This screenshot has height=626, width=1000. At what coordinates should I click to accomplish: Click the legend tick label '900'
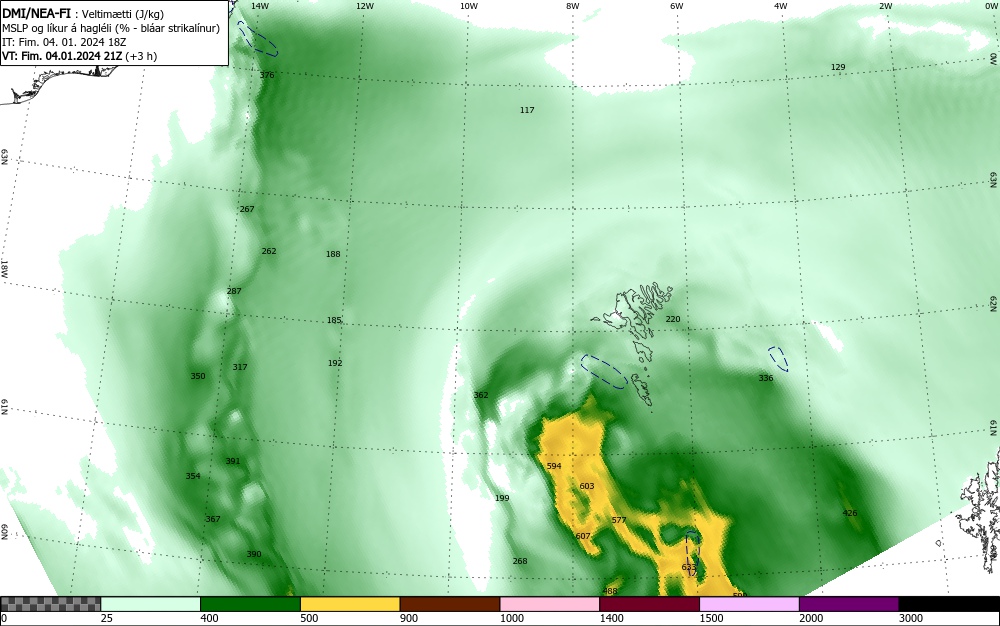(409, 618)
